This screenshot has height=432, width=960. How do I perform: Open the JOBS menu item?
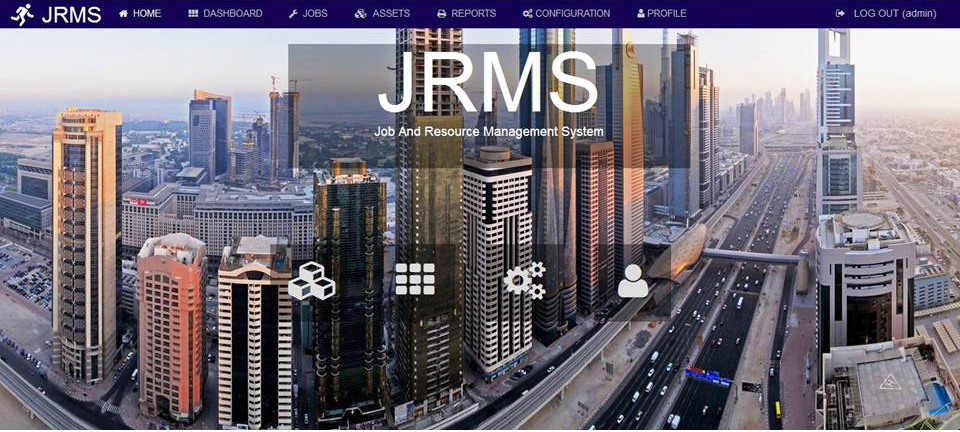pos(308,13)
